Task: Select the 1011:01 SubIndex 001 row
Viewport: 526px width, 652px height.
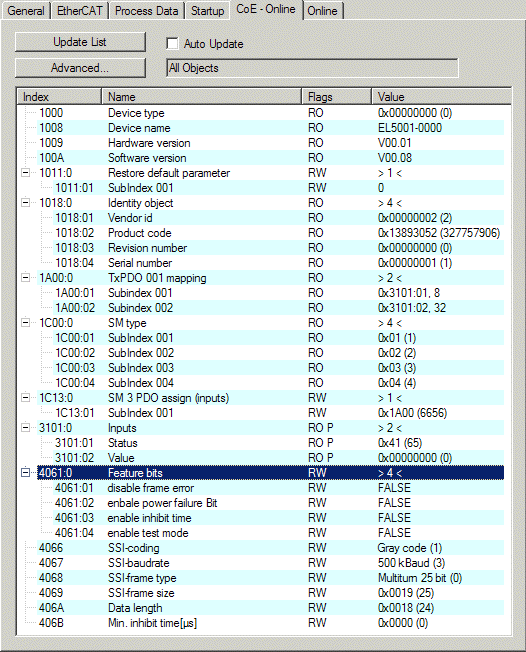Action: [279, 188]
